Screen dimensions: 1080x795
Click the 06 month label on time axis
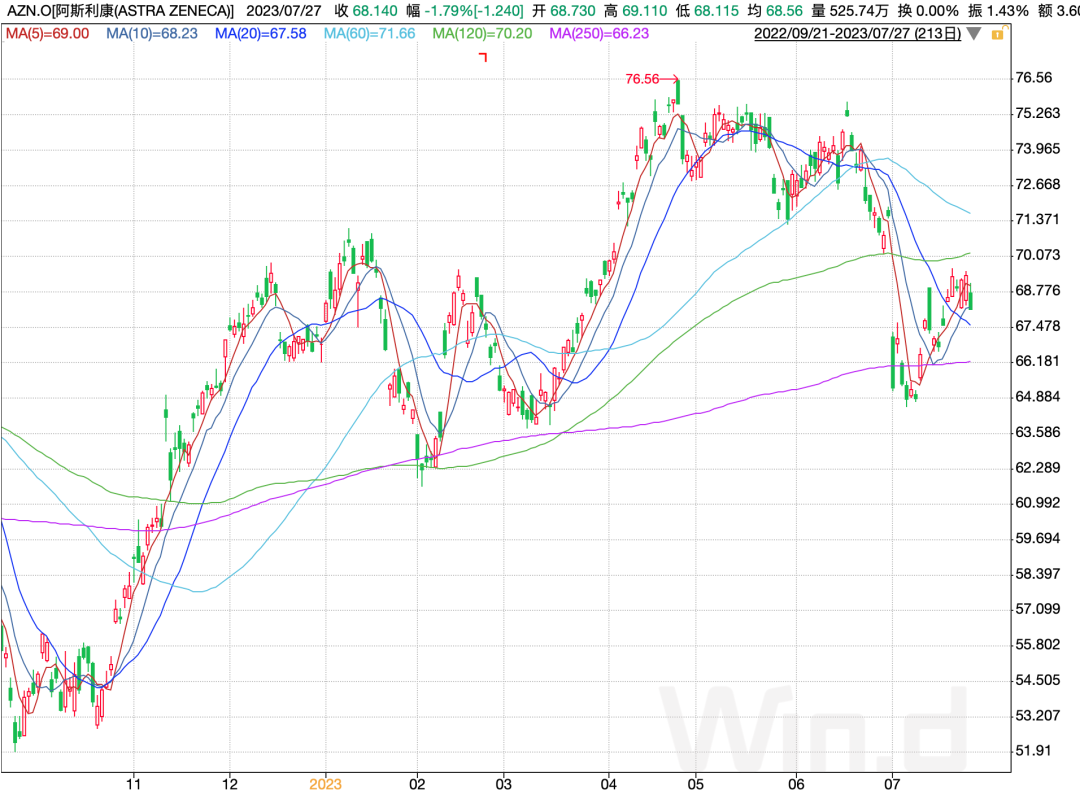pyautogui.click(x=796, y=784)
